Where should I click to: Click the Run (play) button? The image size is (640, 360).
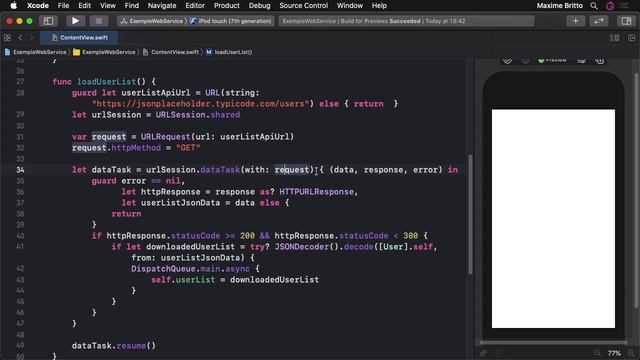click(x=75, y=21)
